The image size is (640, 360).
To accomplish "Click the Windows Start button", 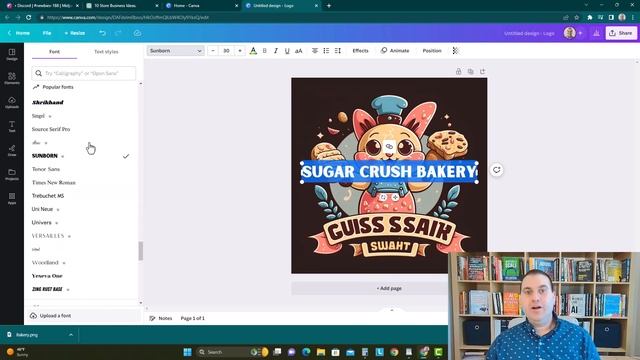I will coord(187,352).
